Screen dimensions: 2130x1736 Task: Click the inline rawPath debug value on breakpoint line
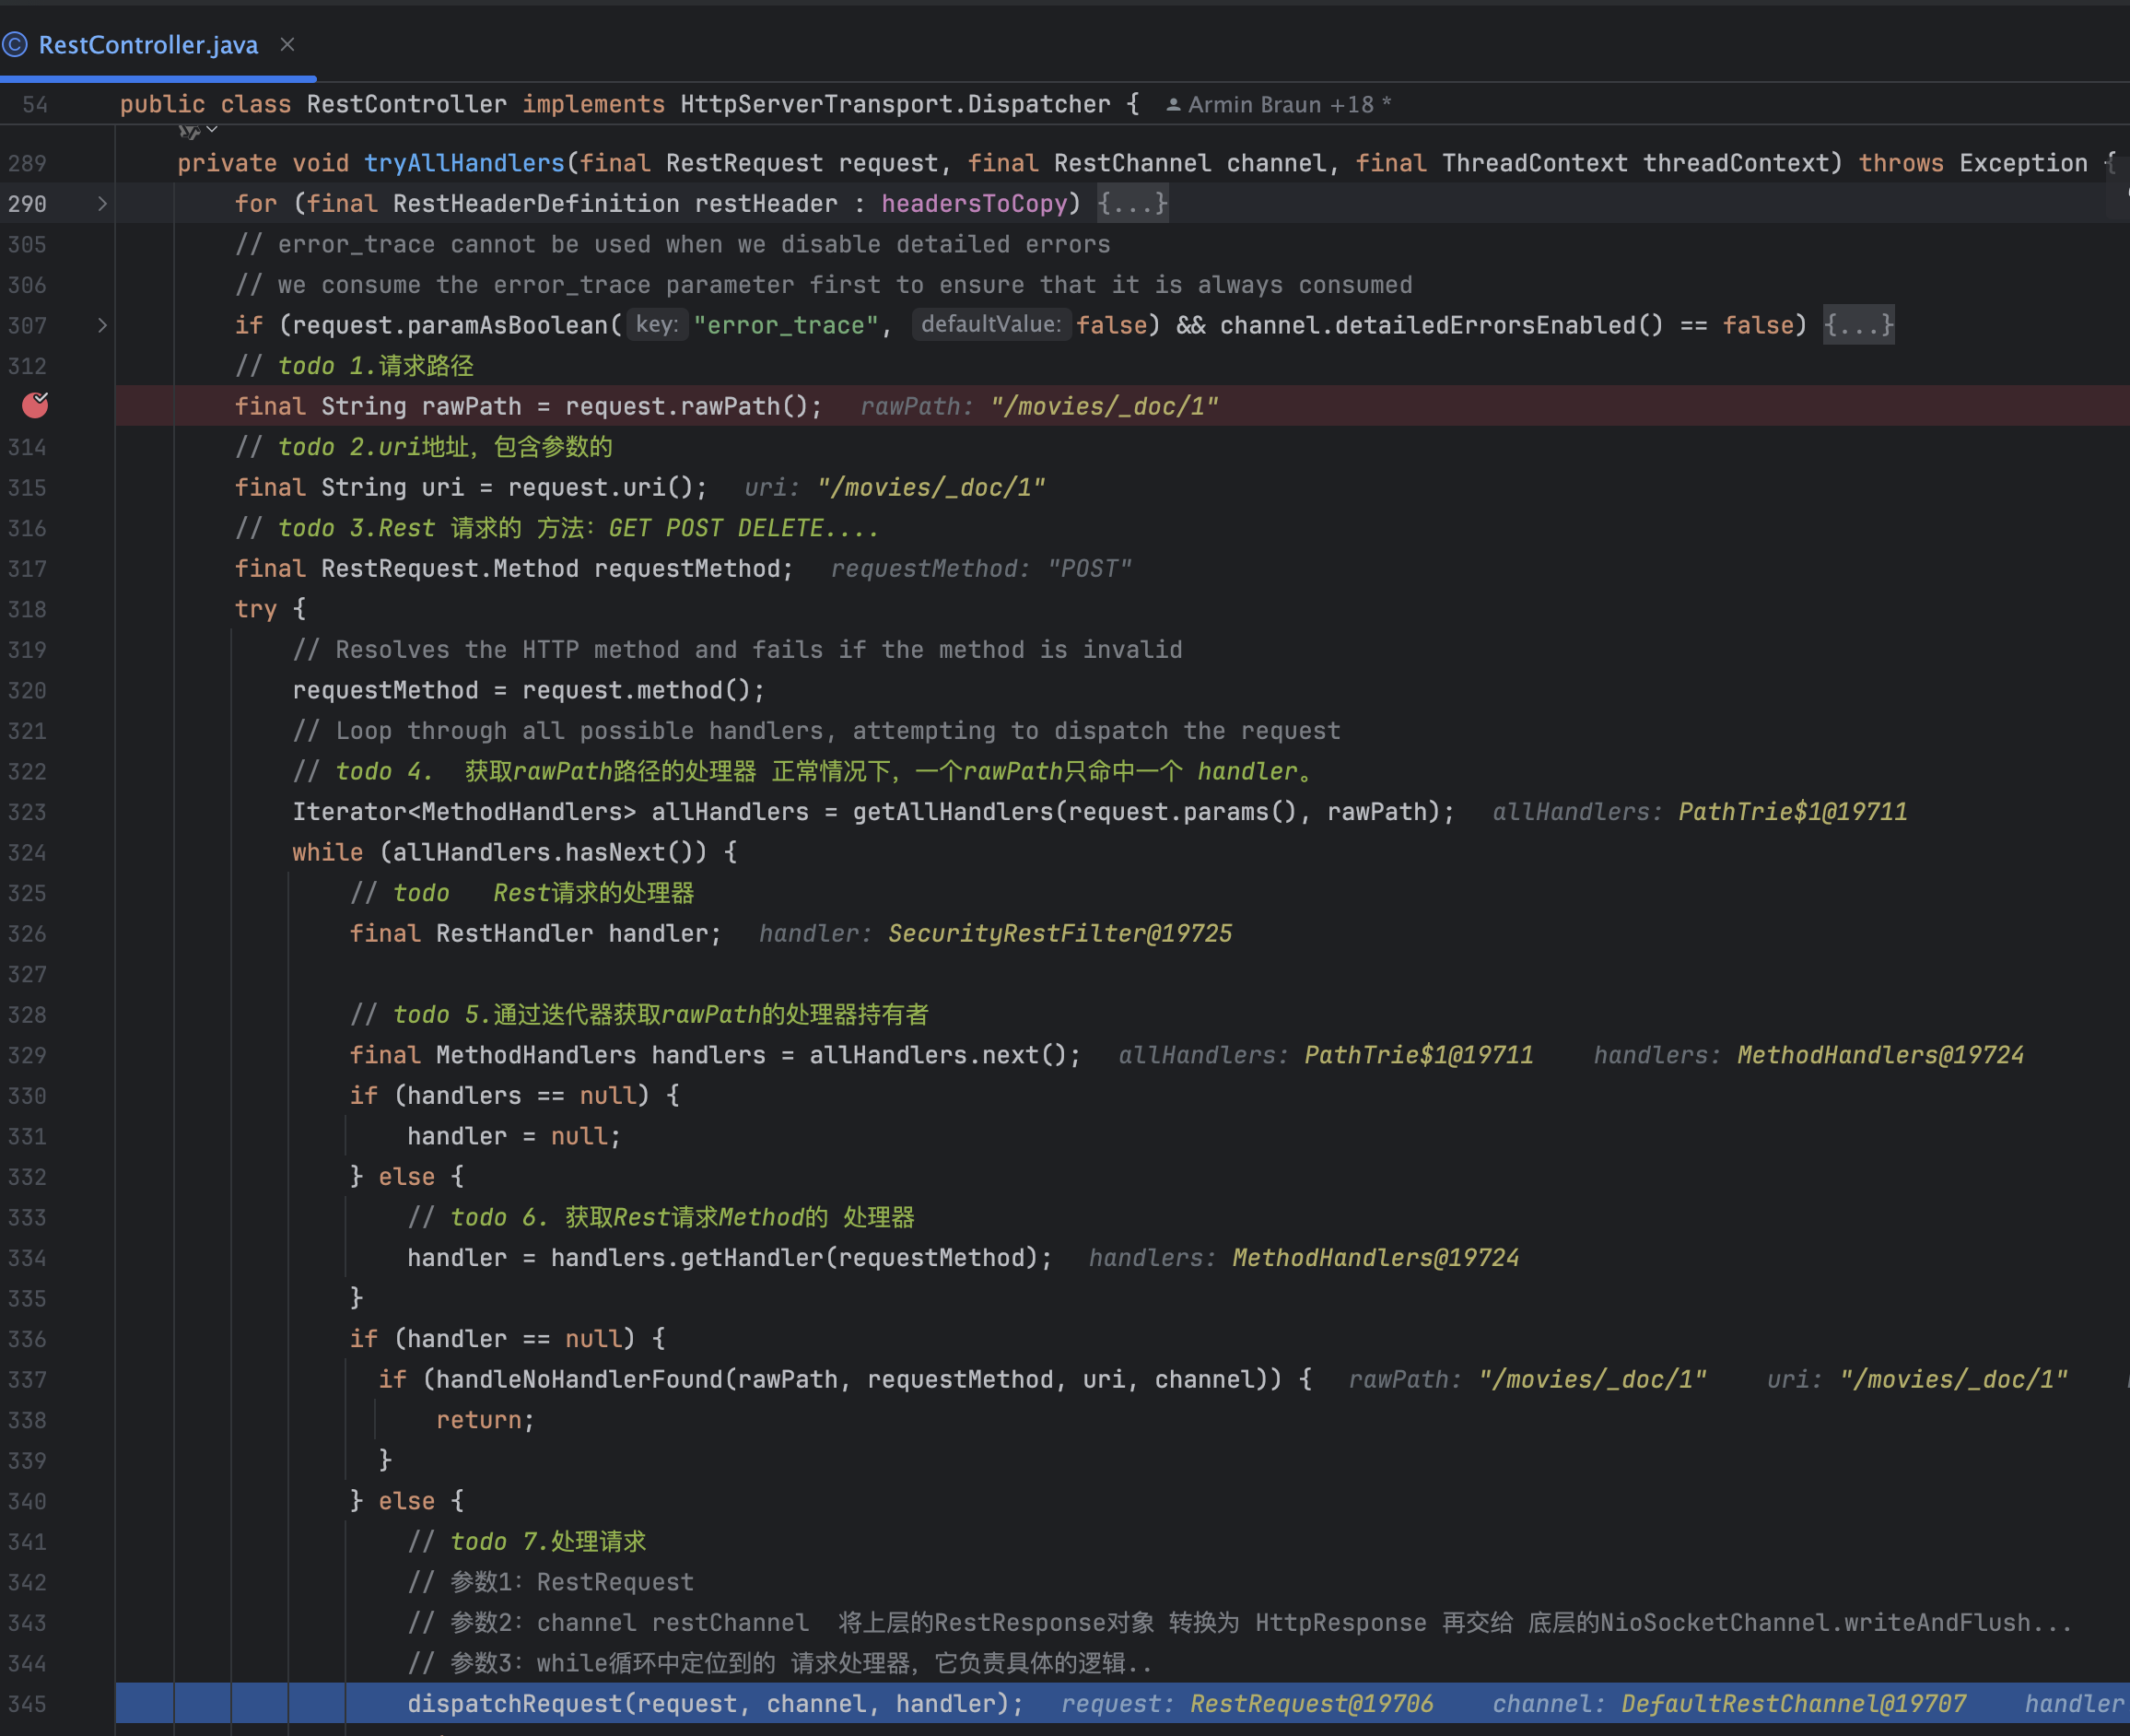click(1039, 406)
